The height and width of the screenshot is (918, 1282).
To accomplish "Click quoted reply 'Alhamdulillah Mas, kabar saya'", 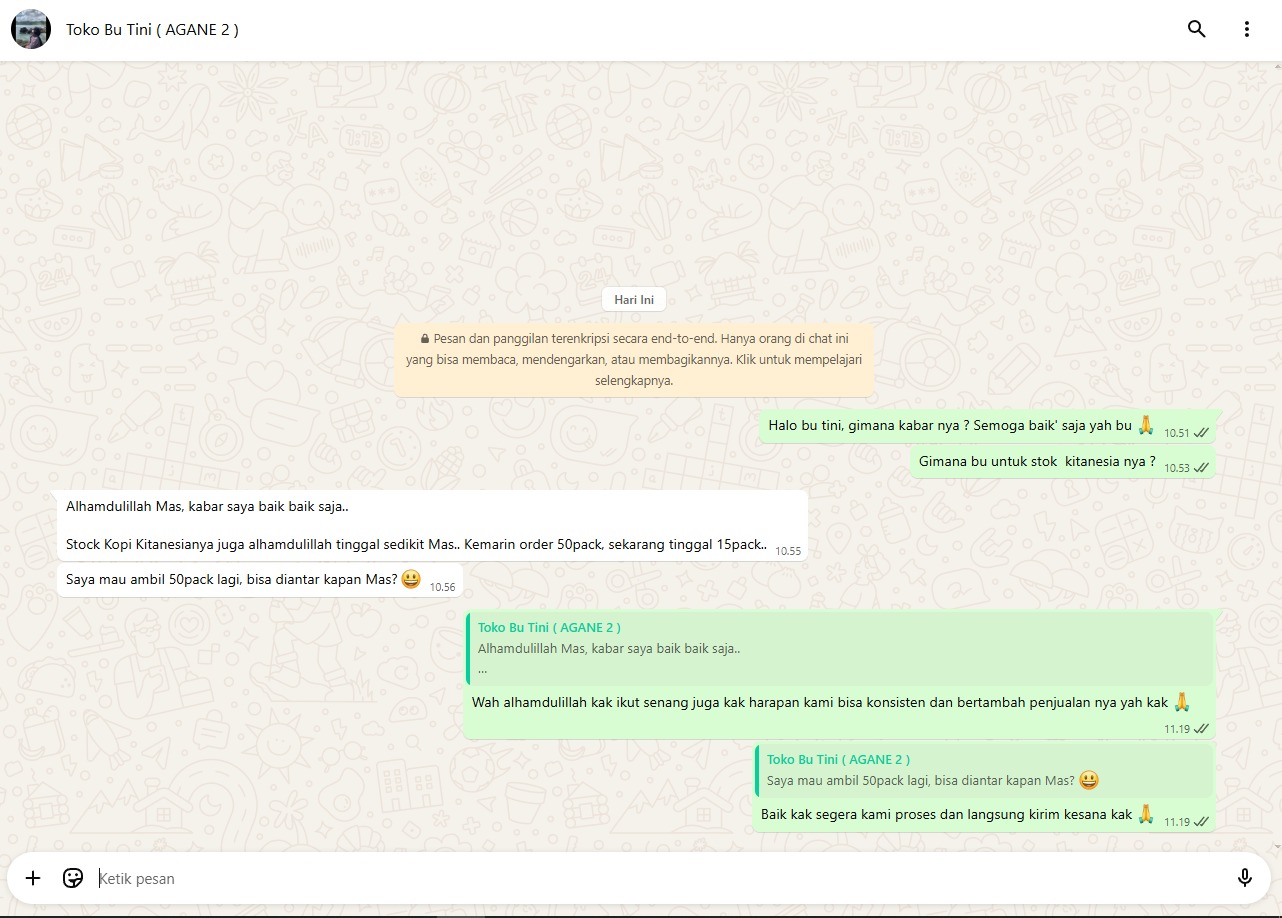I will coord(840,648).
